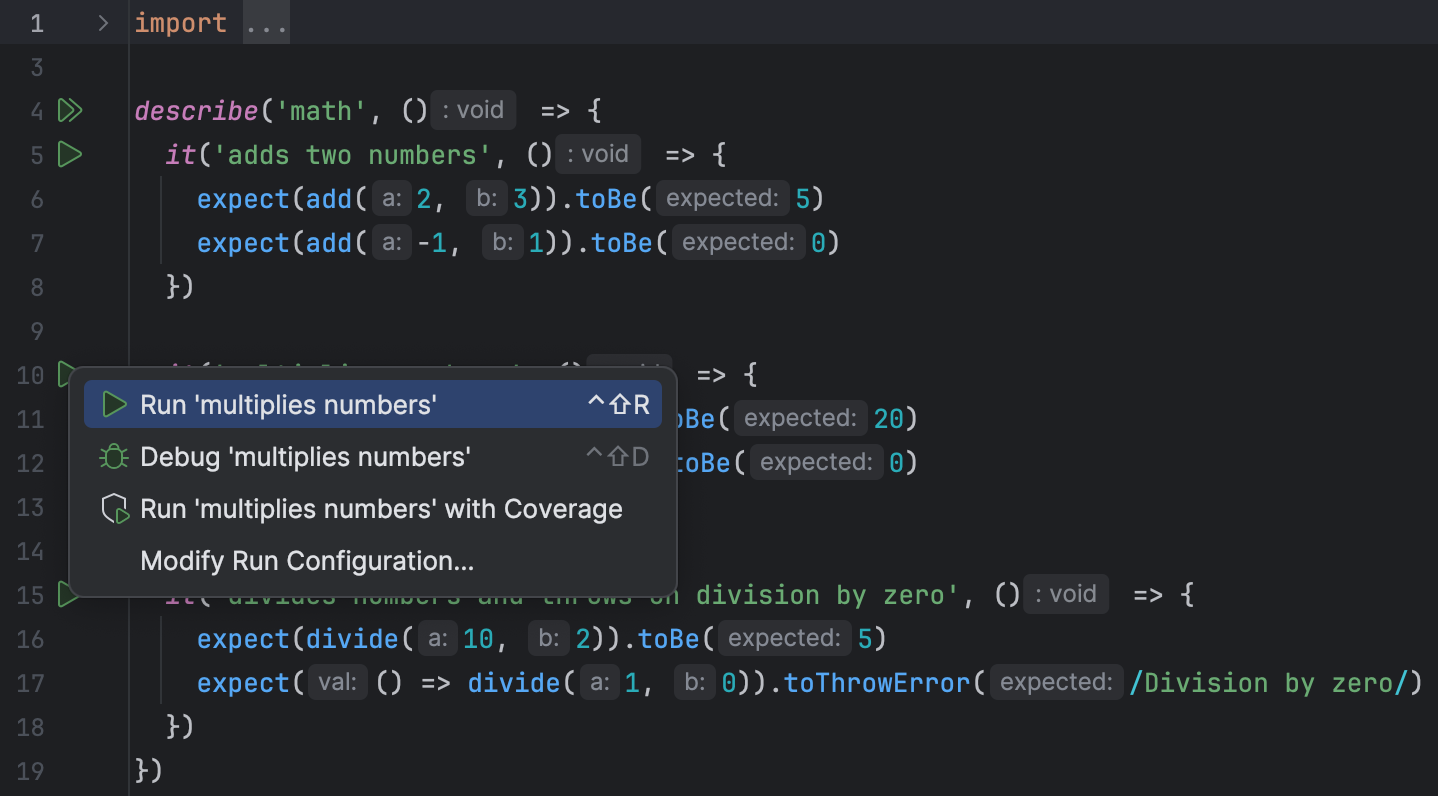Image resolution: width=1438 pixels, height=796 pixels.
Task: Choose Debug 'multiplies numbers' in the popup
Action: click(x=305, y=456)
